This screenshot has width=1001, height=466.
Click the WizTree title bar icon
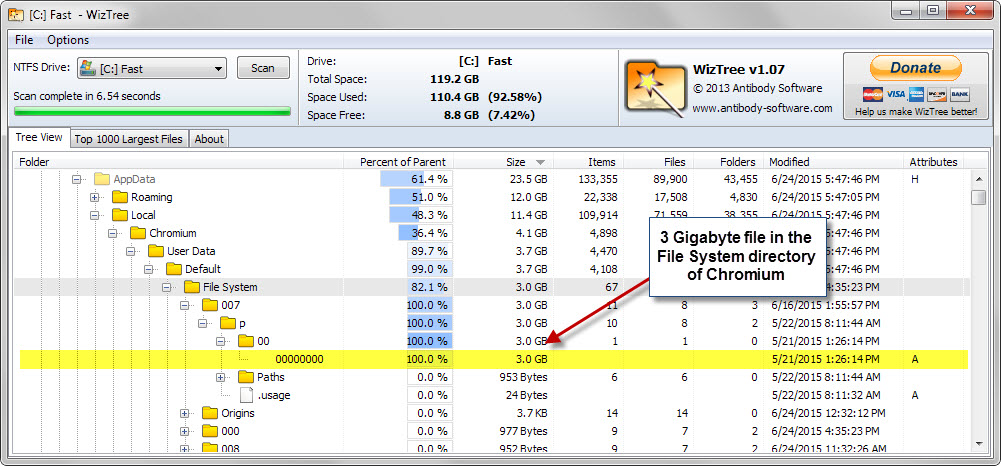(17, 13)
